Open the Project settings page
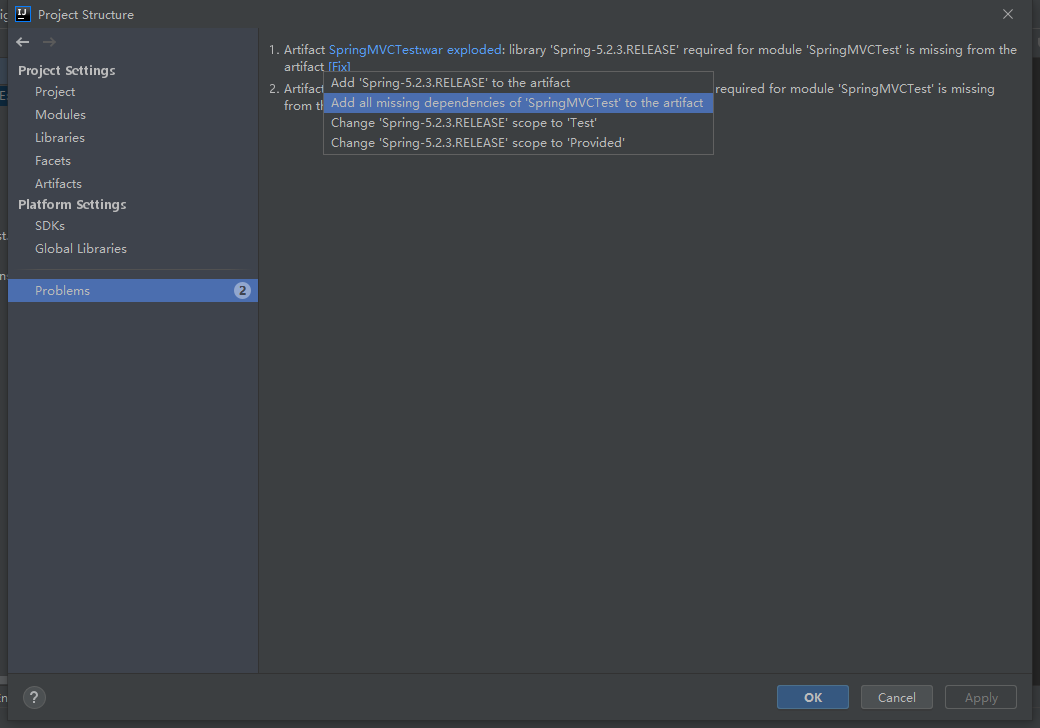The width and height of the screenshot is (1040, 728). 55,91
